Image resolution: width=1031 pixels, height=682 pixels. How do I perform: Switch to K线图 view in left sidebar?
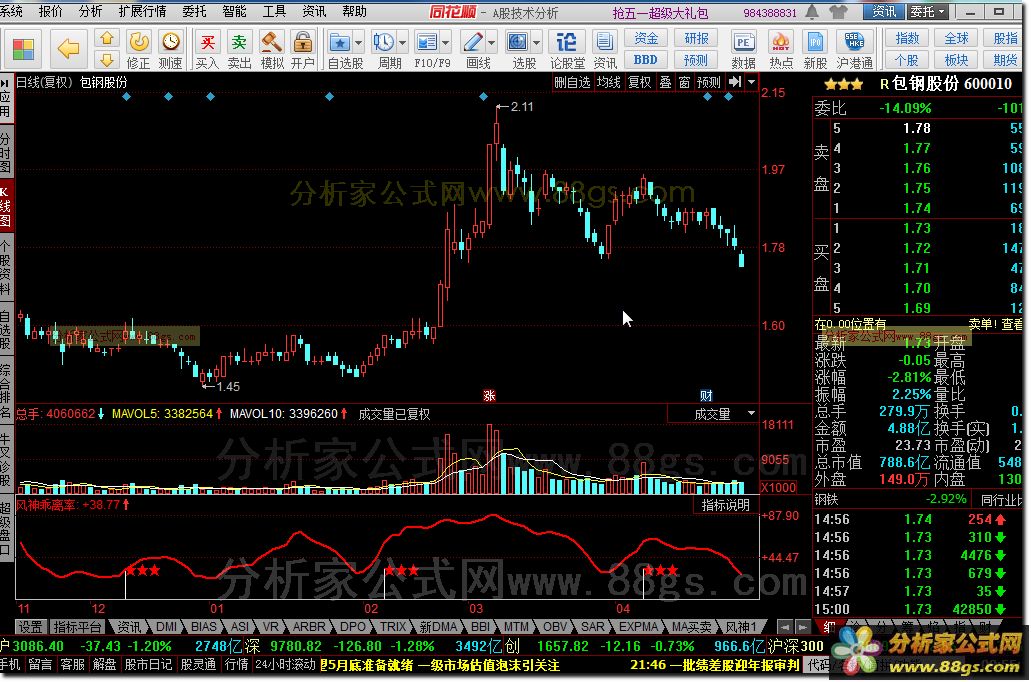coord(6,206)
